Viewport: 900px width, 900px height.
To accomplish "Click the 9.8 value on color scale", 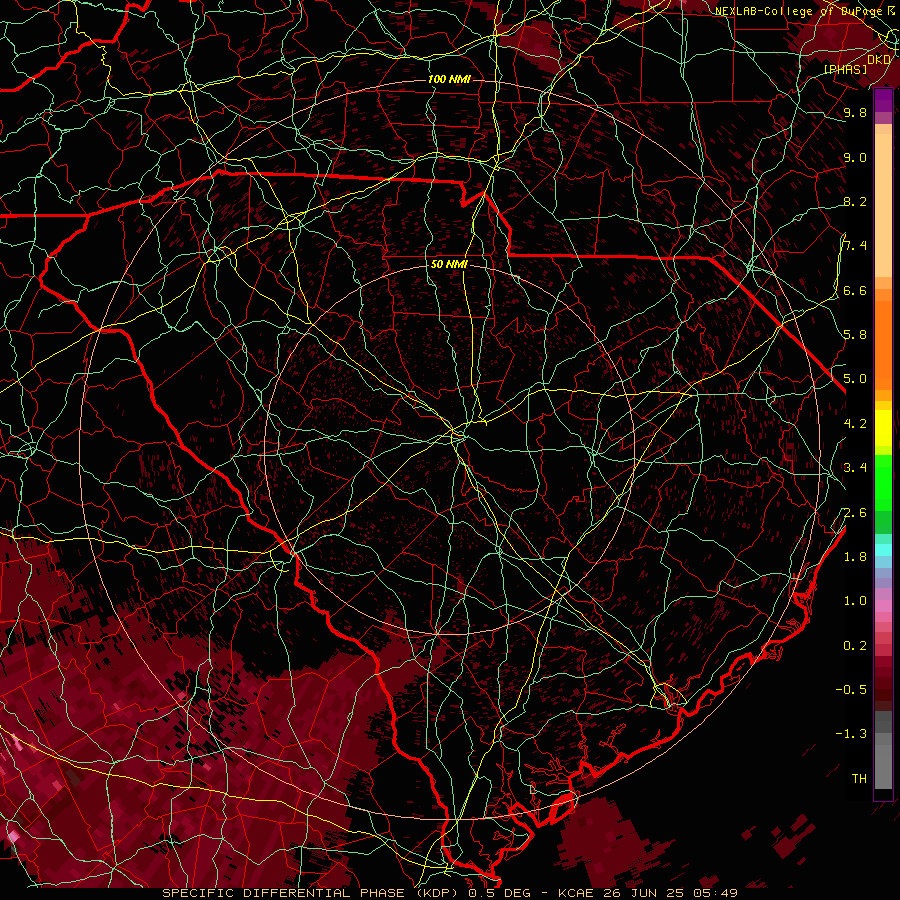I will (x=855, y=112).
